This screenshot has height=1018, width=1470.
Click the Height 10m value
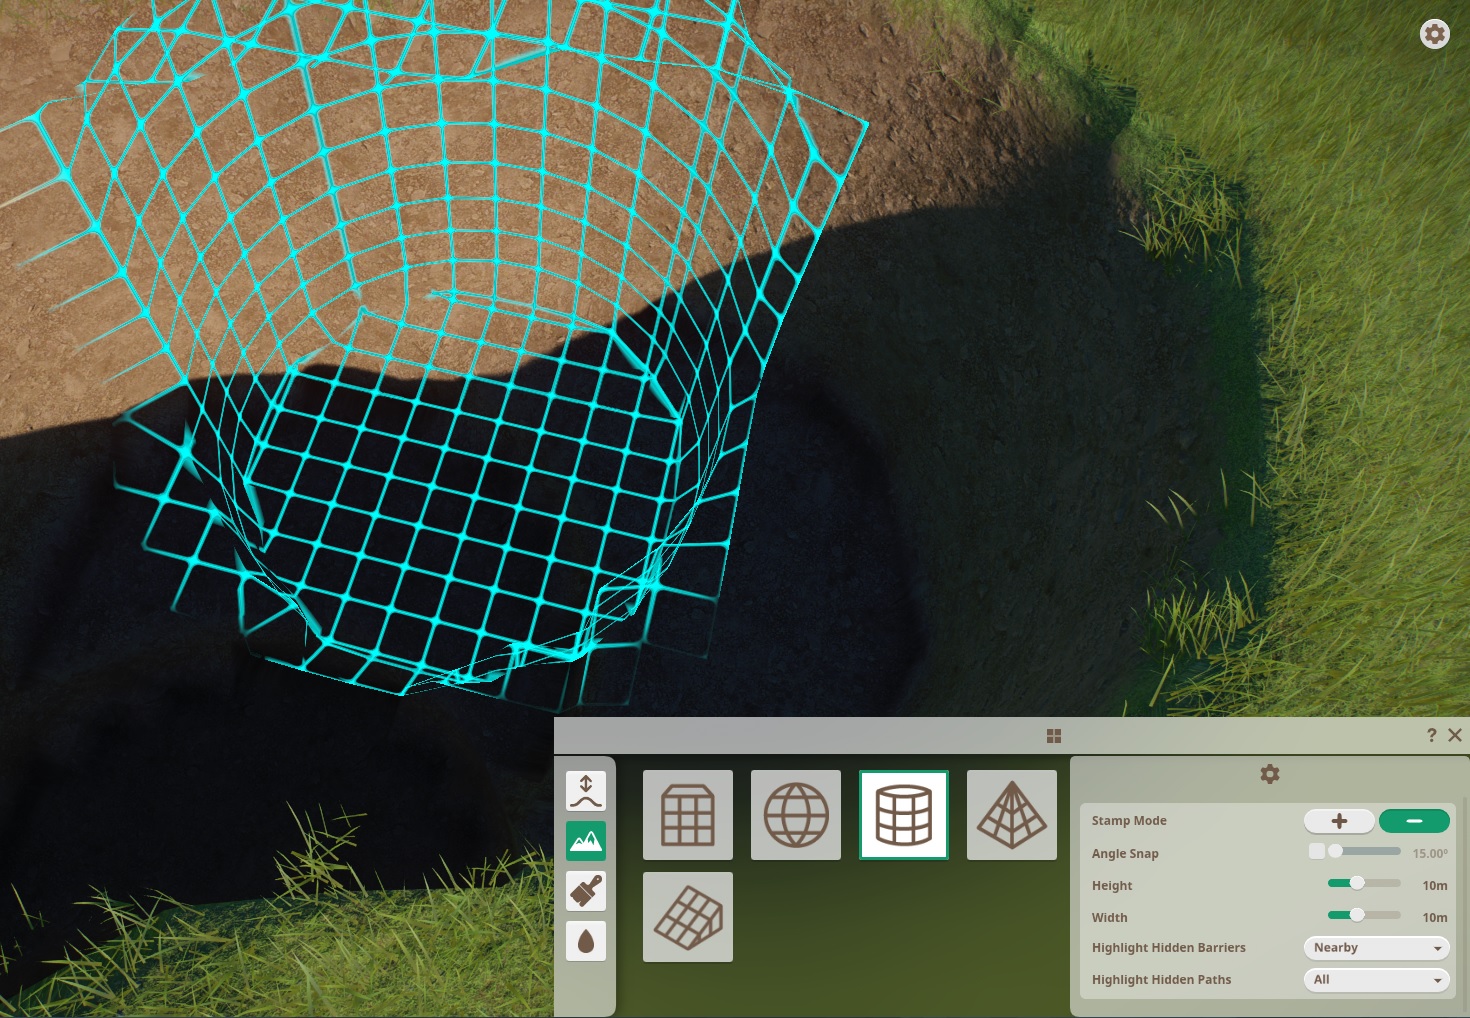tap(1435, 885)
